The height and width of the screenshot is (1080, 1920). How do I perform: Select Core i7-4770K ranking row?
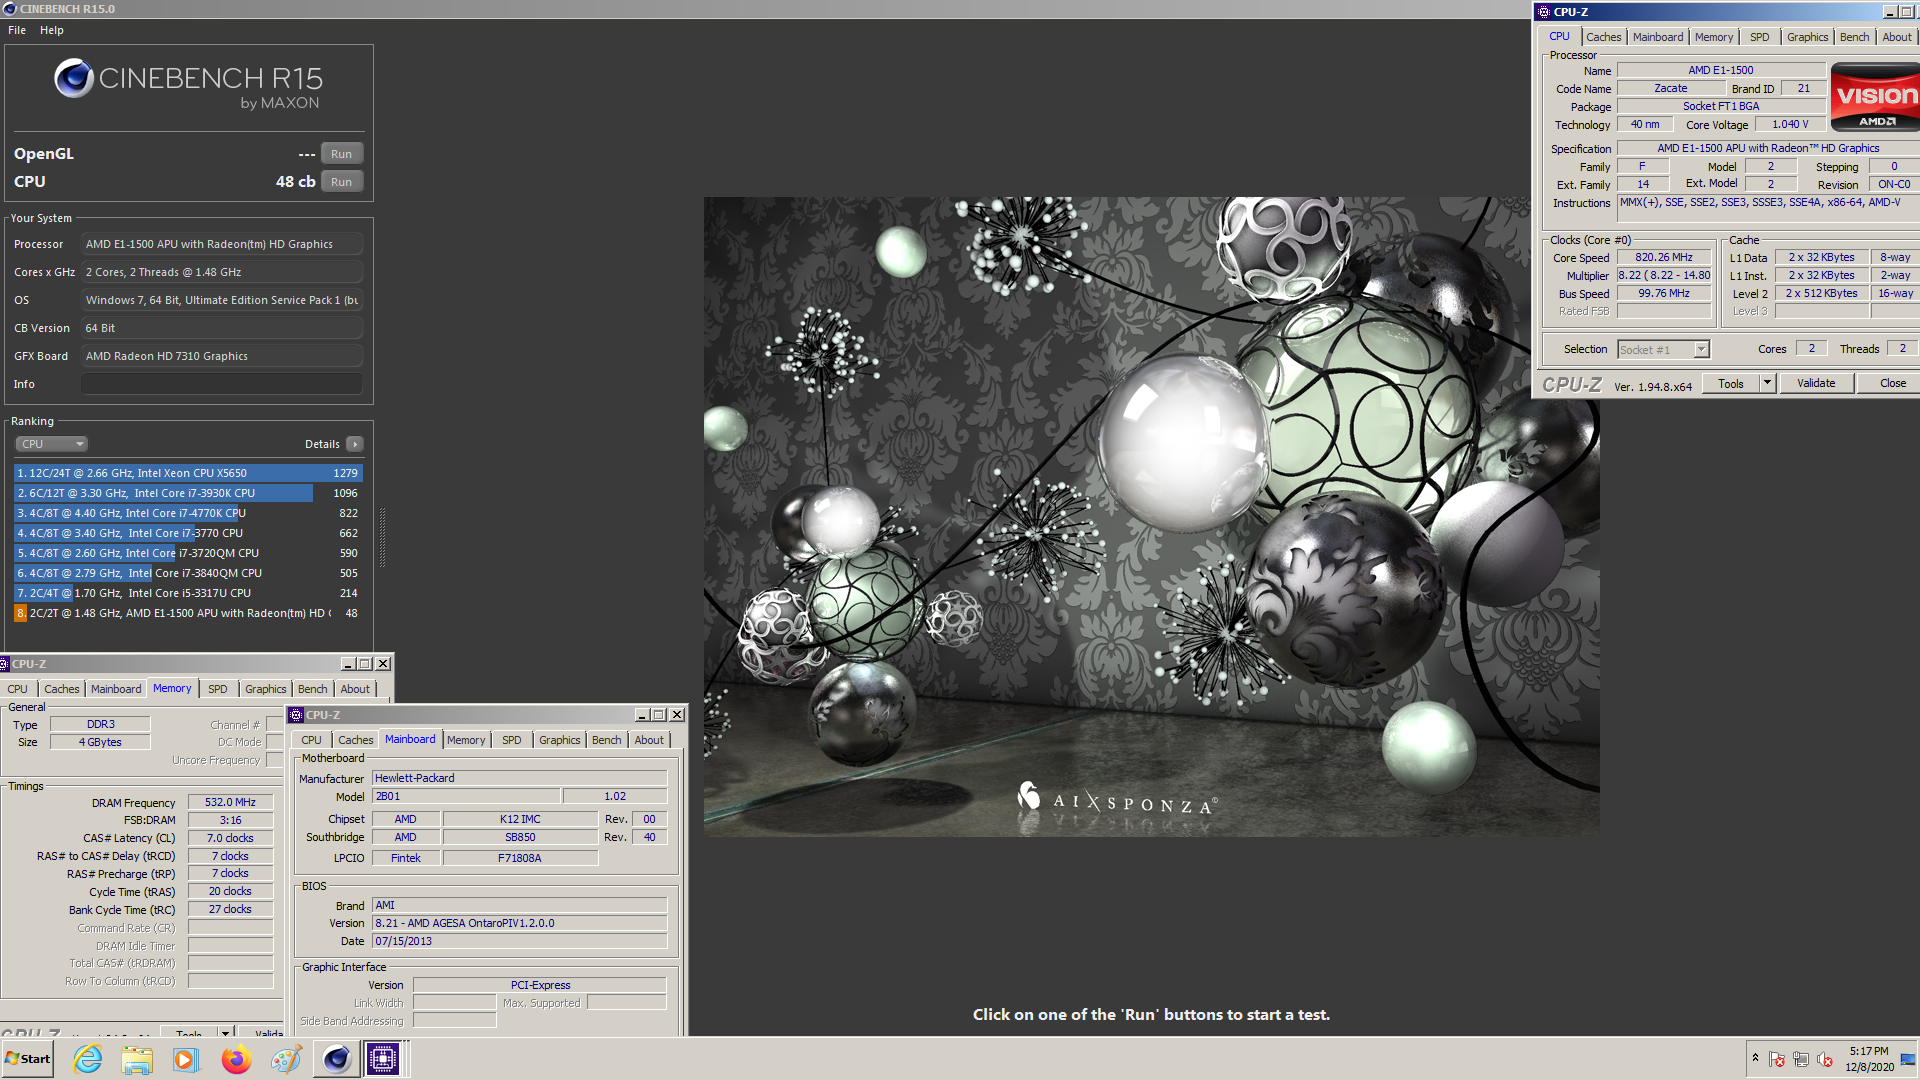[x=188, y=513]
